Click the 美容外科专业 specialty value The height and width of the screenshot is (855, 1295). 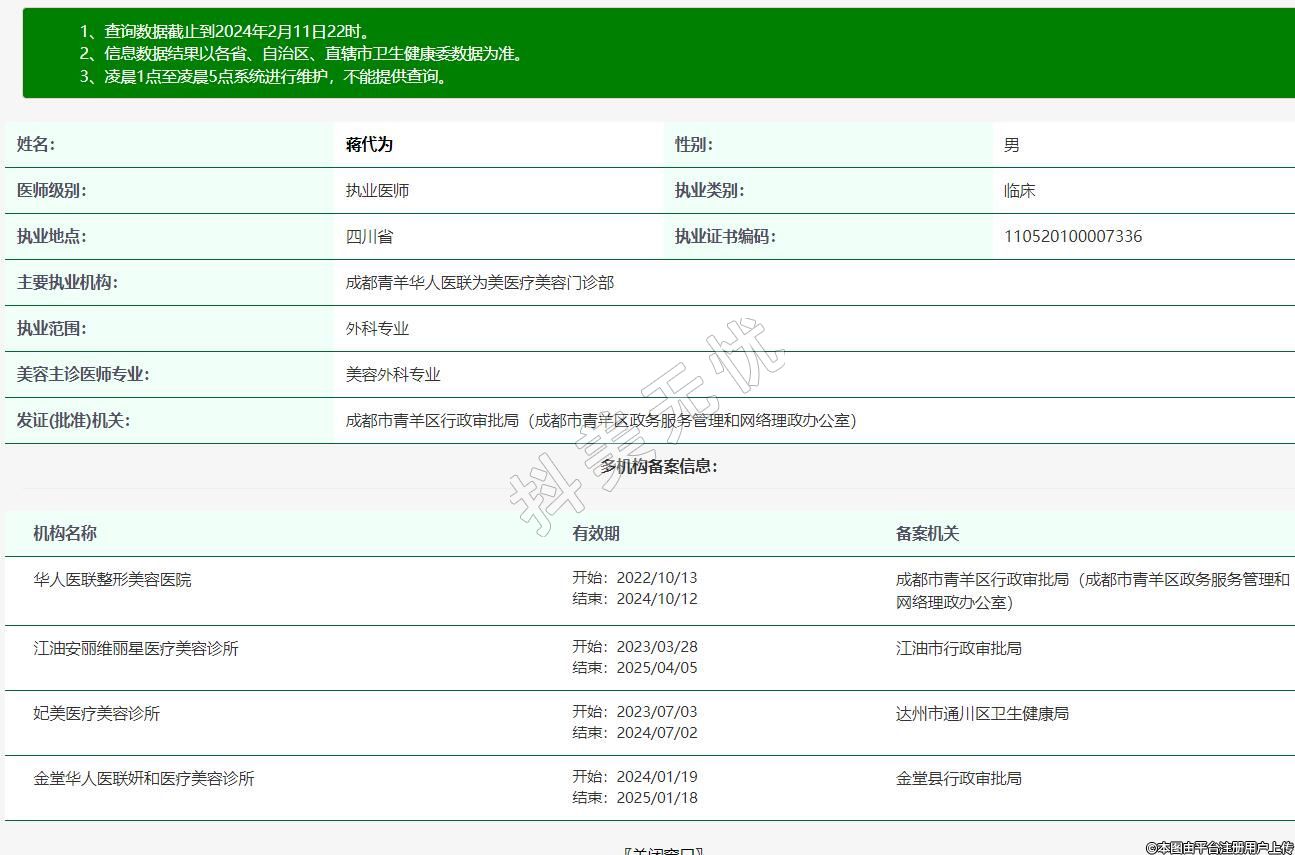pyautogui.click(x=393, y=375)
